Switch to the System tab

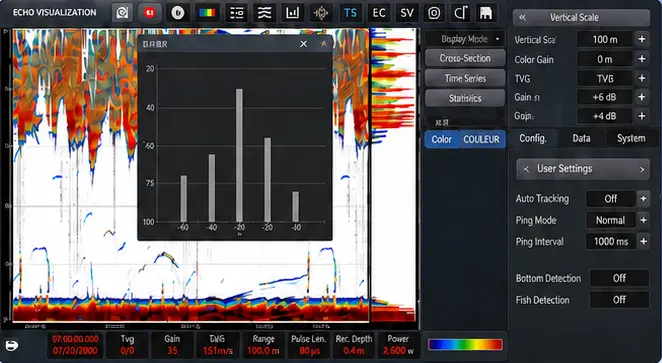tap(631, 138)
